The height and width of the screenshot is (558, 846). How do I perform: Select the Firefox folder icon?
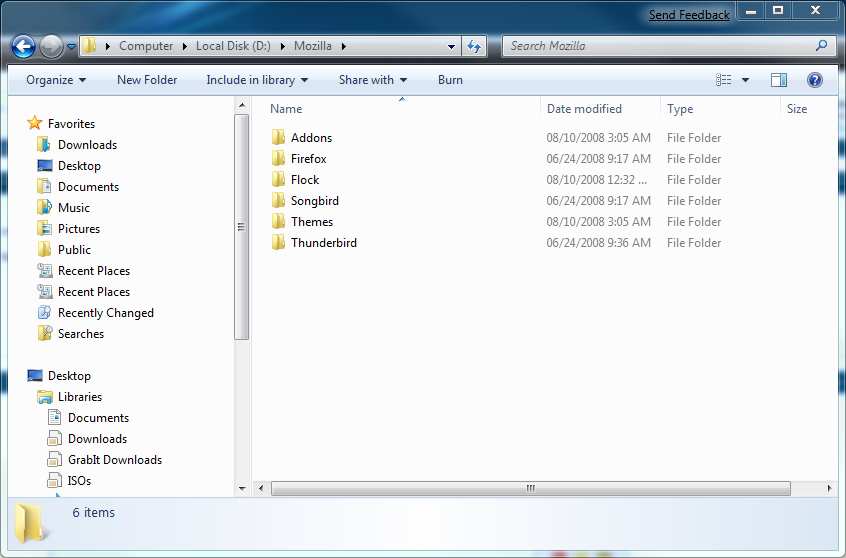(278, 159)
